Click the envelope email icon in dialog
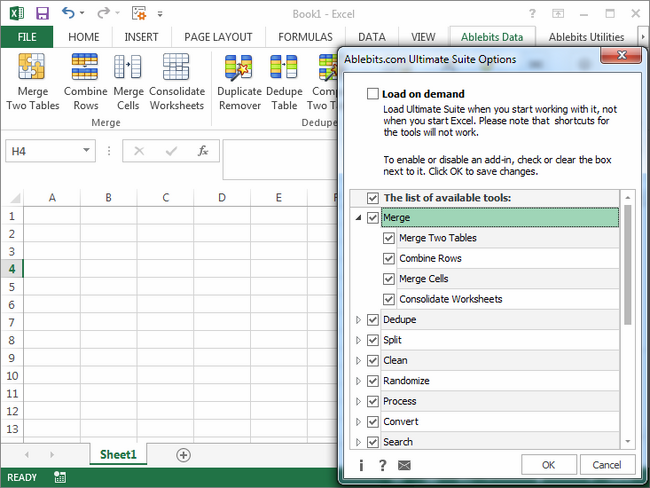650x488 pixels. pos(404,465)
